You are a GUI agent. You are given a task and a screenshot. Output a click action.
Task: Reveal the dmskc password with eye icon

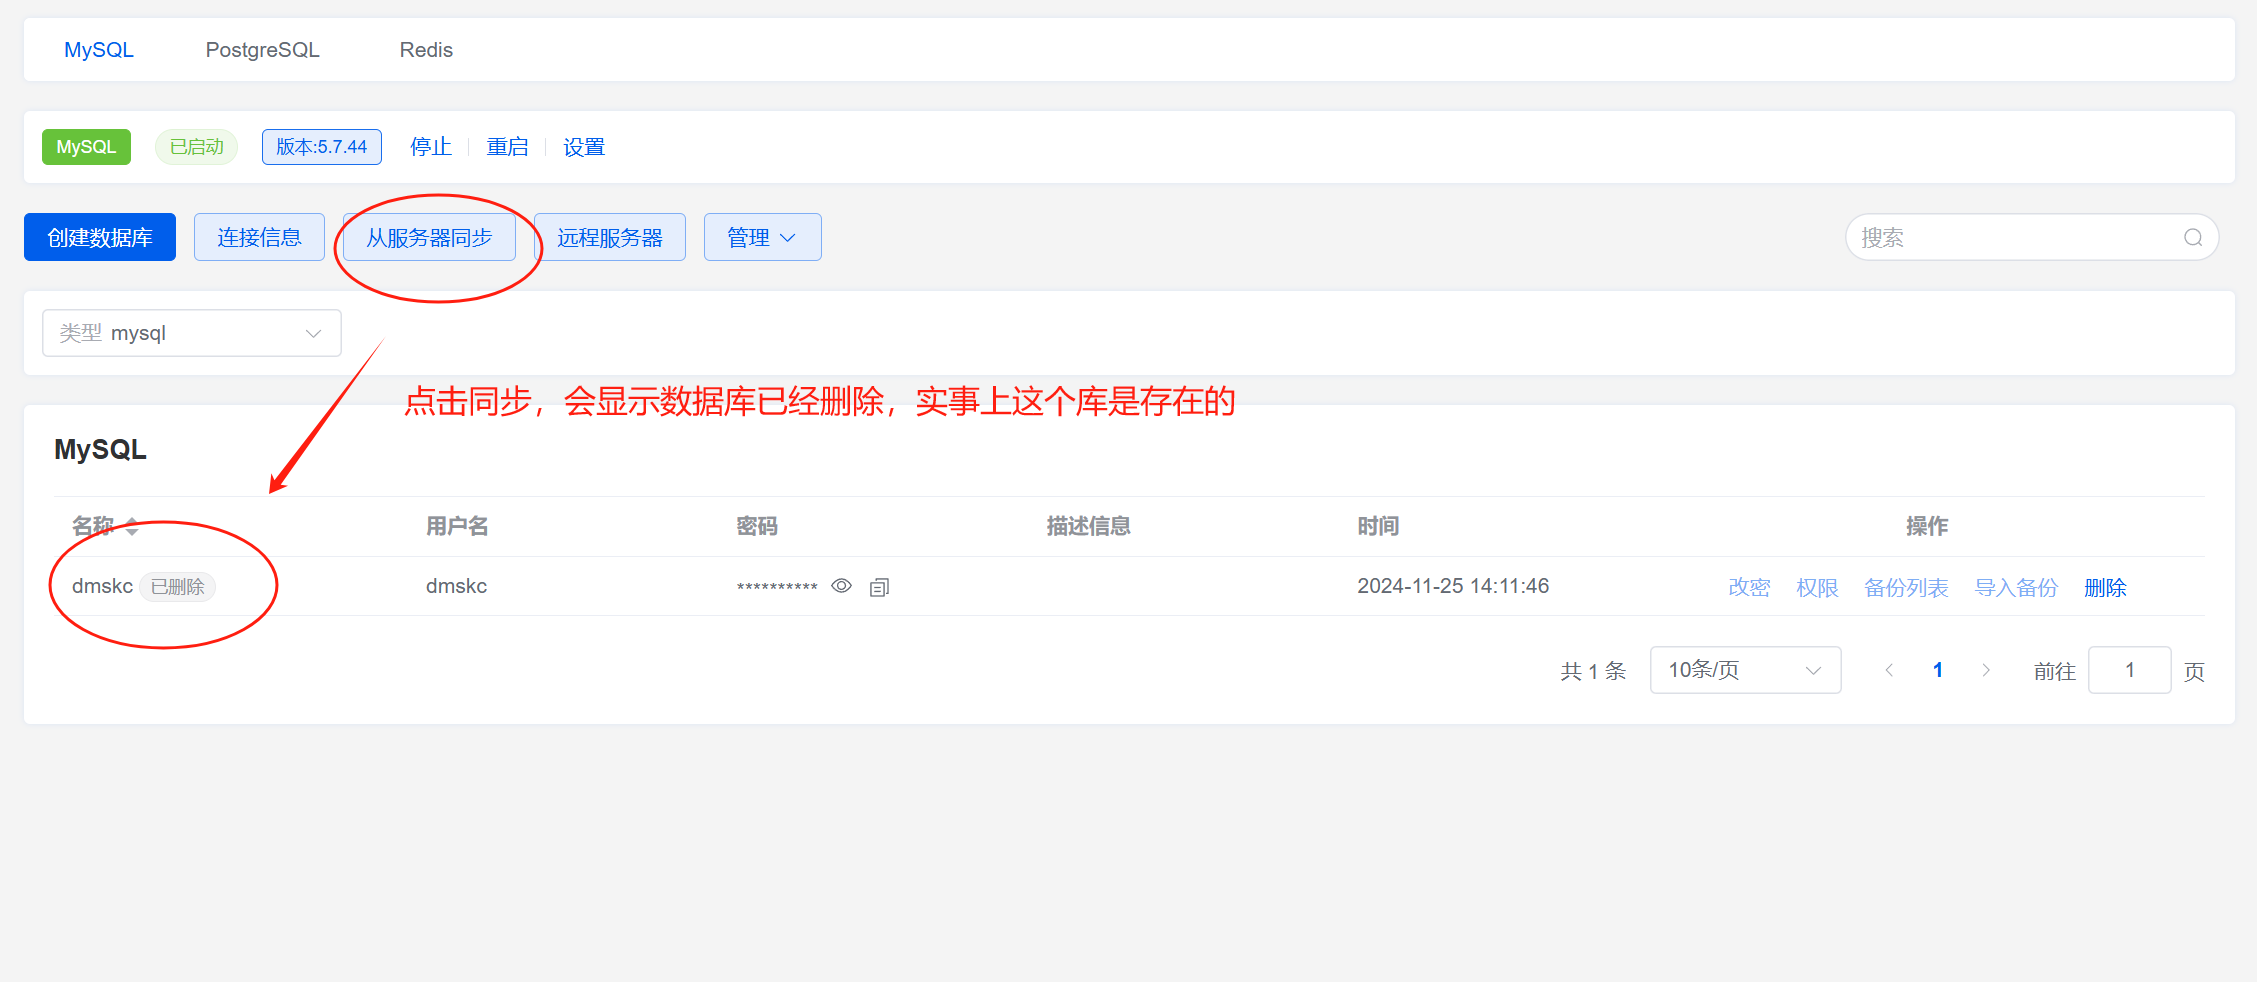coord(841,586)
